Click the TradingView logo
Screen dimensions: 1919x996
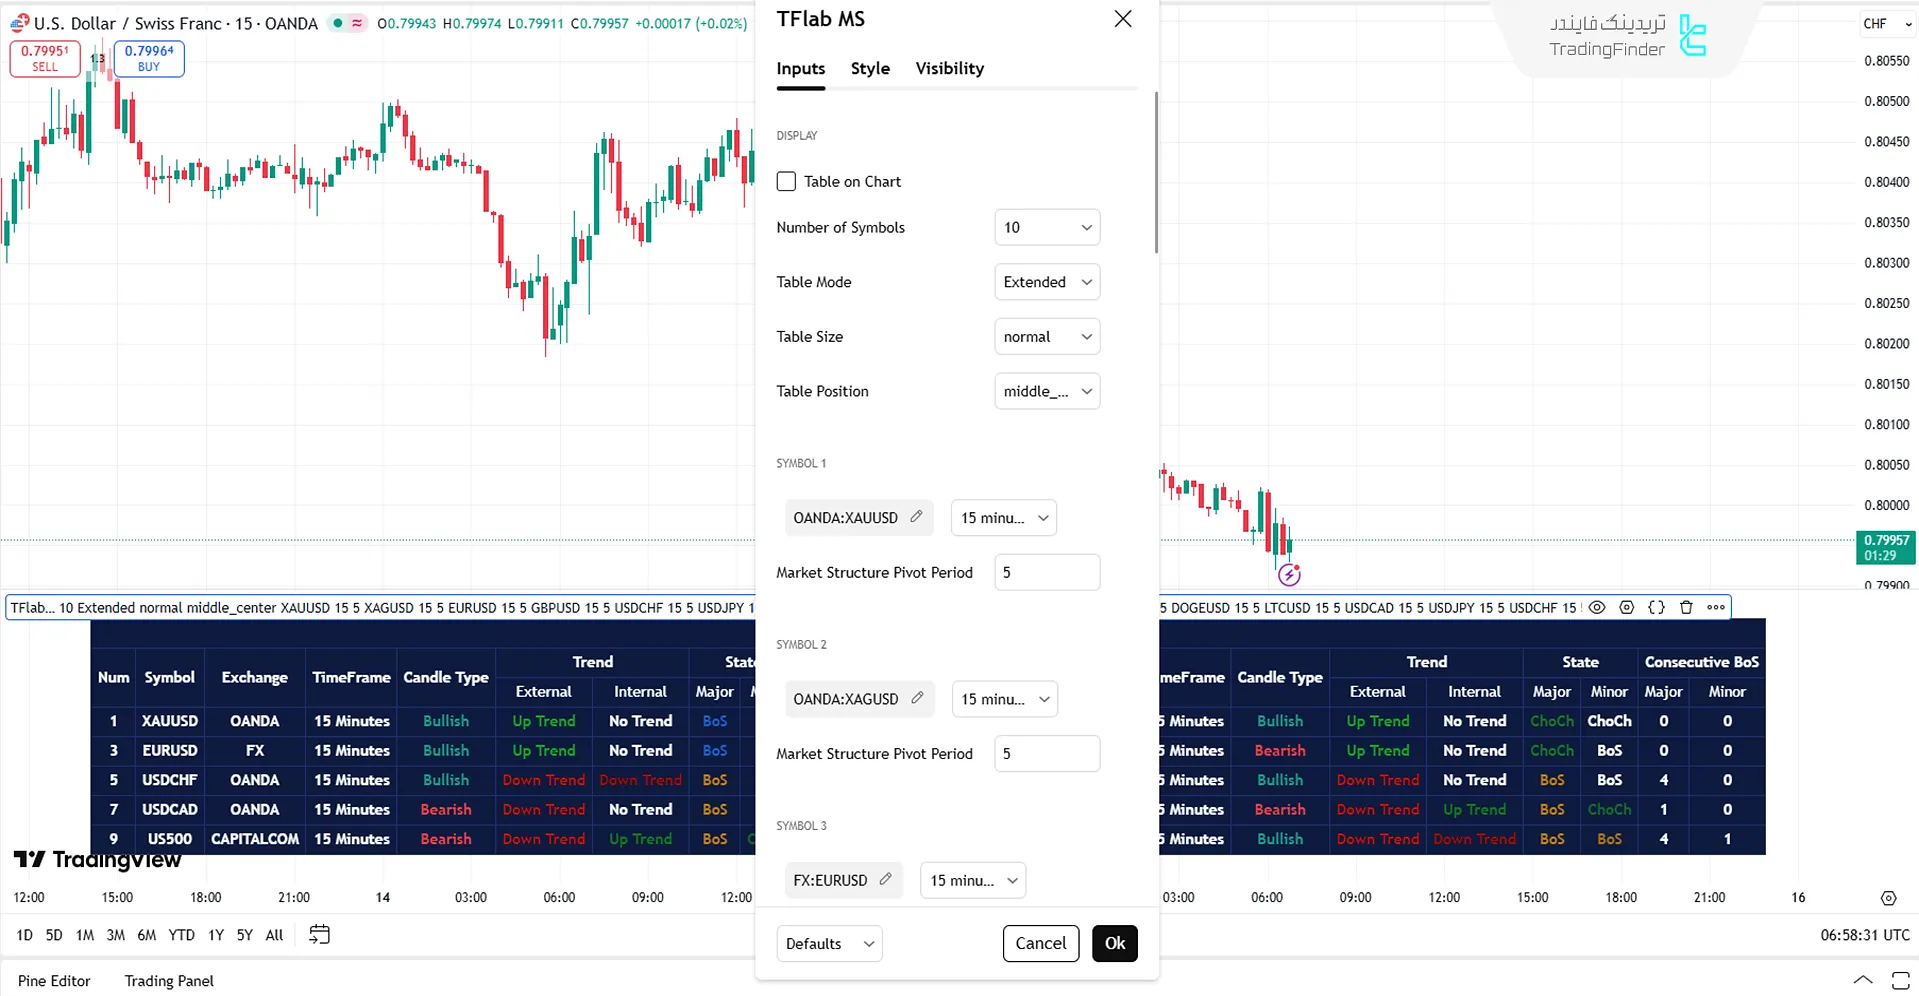[x=97, y=859]
